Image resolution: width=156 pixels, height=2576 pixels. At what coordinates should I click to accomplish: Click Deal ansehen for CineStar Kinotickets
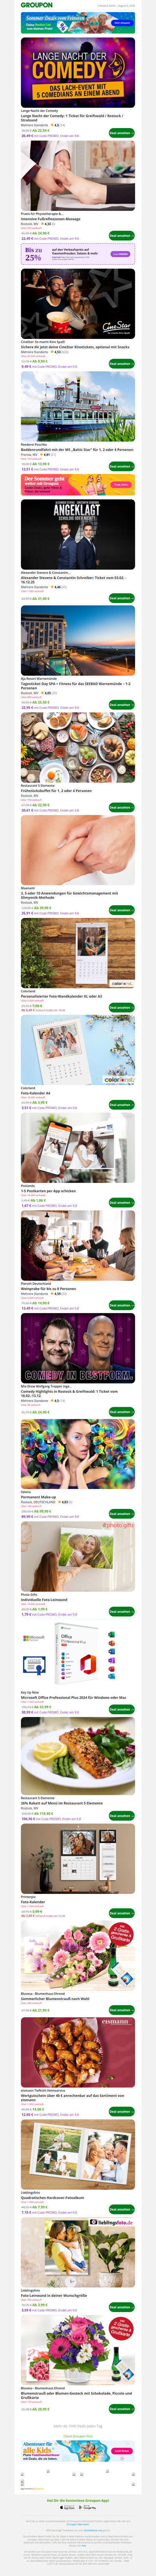click(x=121, y=363)
